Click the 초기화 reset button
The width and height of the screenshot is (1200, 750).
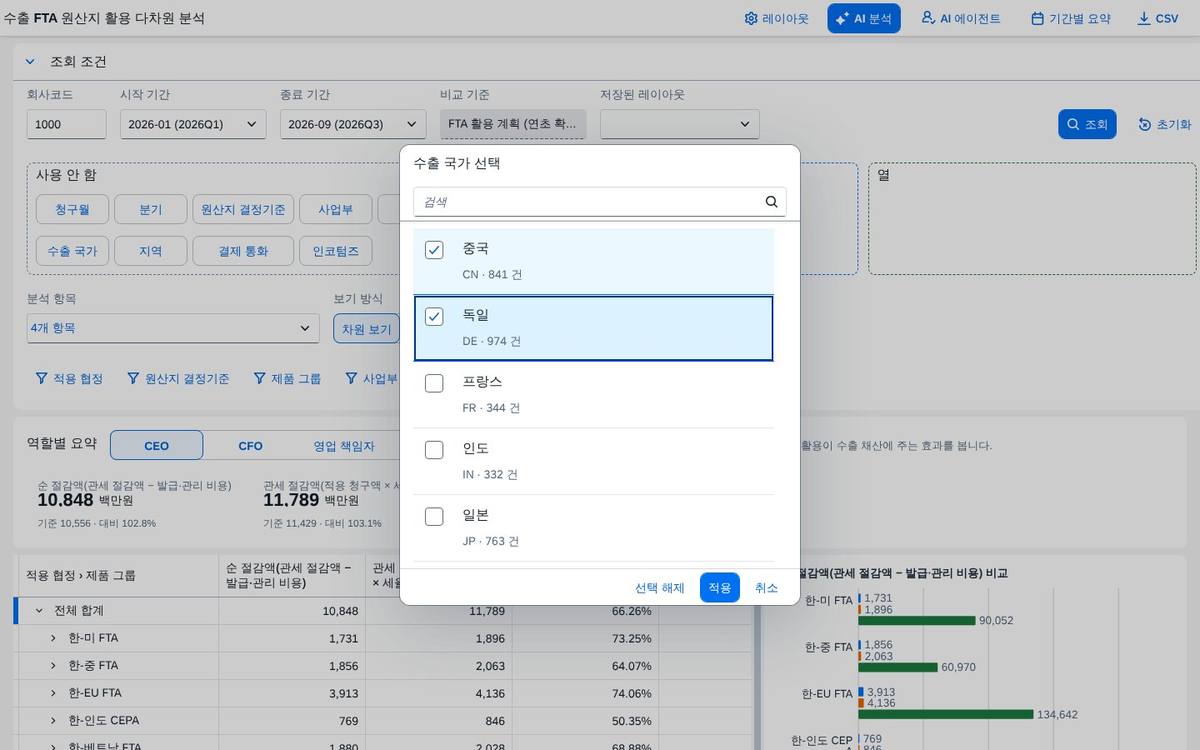click(x=1165, y=124)
